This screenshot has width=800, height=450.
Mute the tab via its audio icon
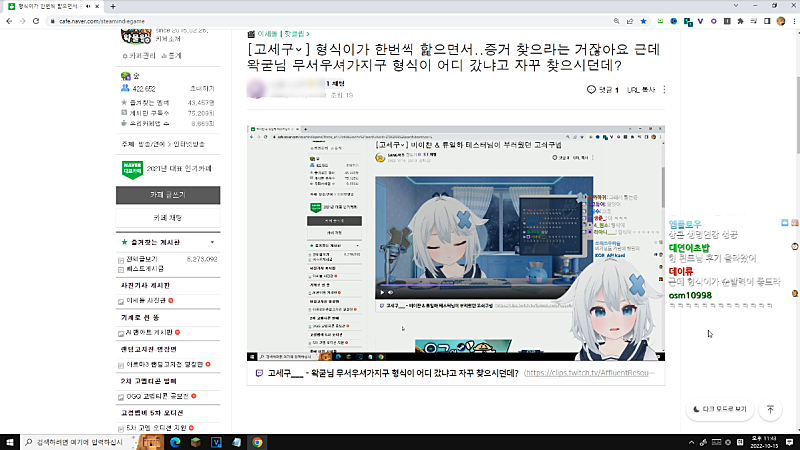[88, 7]
